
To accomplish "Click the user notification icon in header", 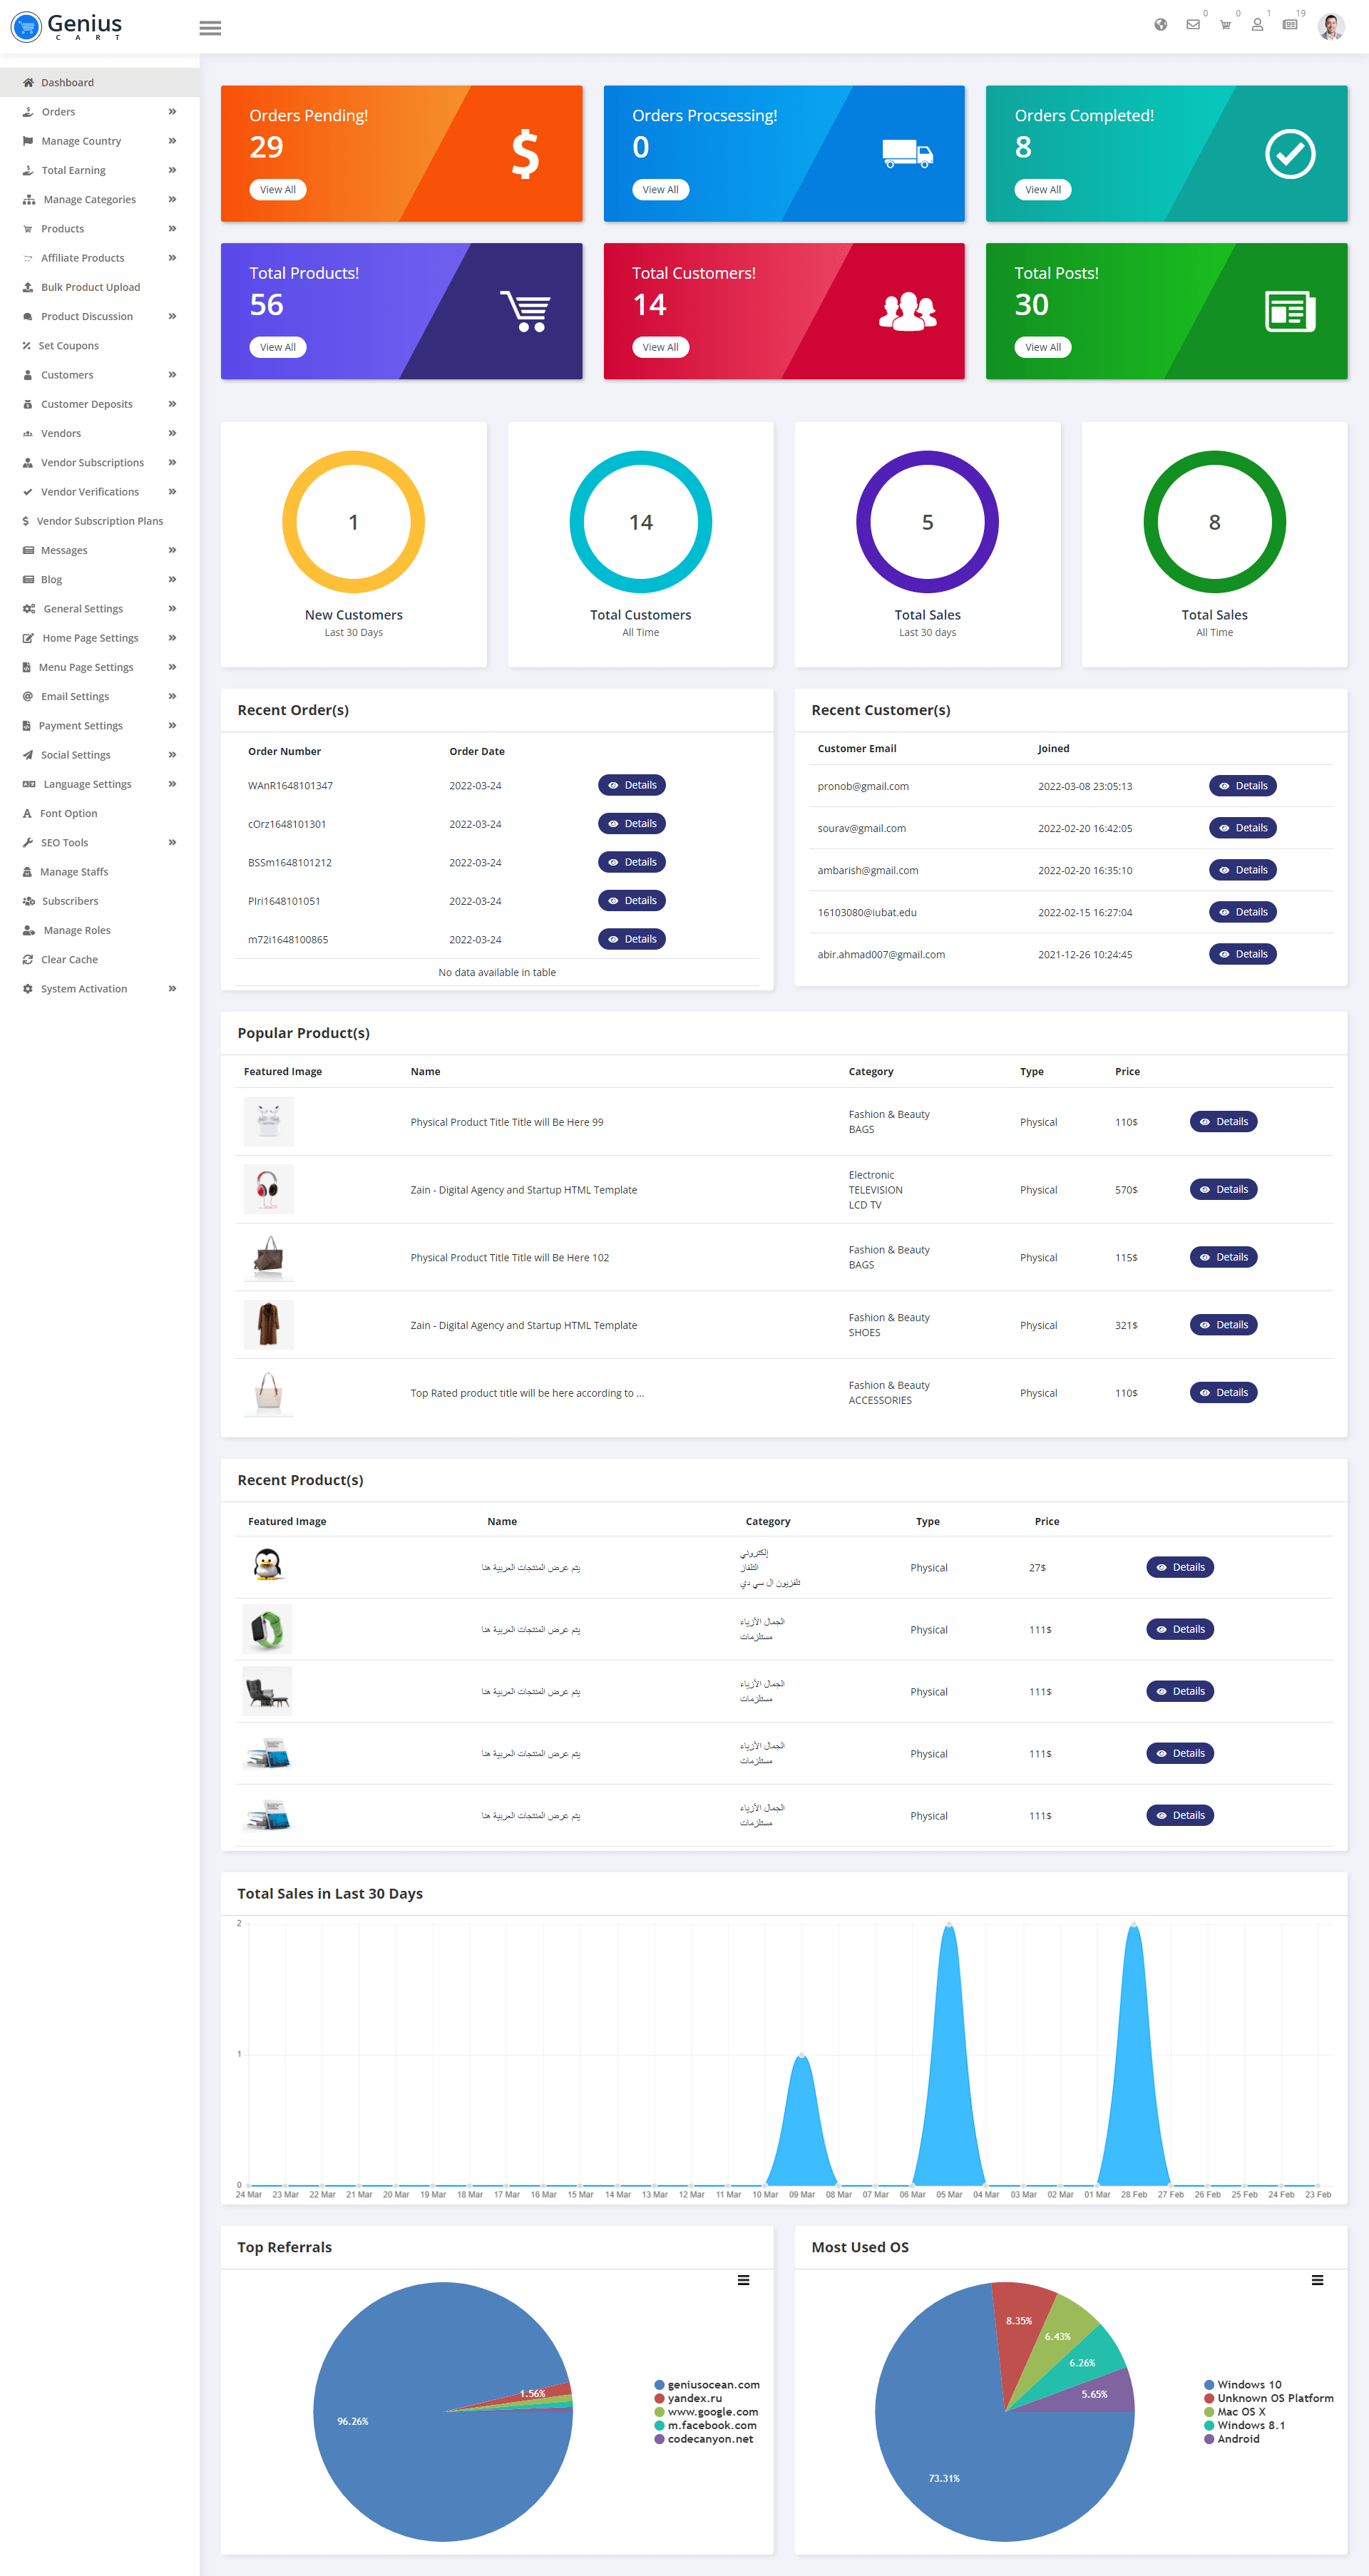I will tap(1257, 25).
